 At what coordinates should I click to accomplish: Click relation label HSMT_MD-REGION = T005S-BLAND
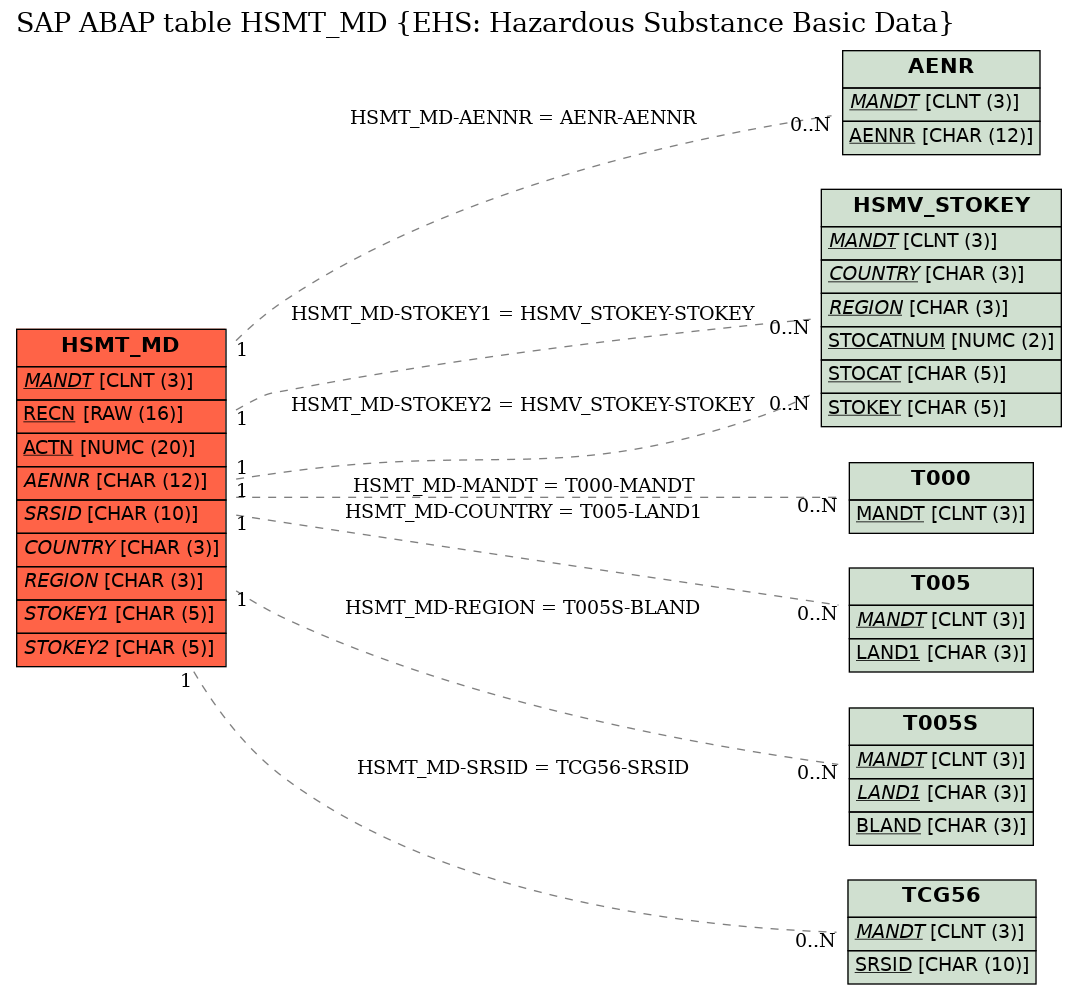pos(523,608)
